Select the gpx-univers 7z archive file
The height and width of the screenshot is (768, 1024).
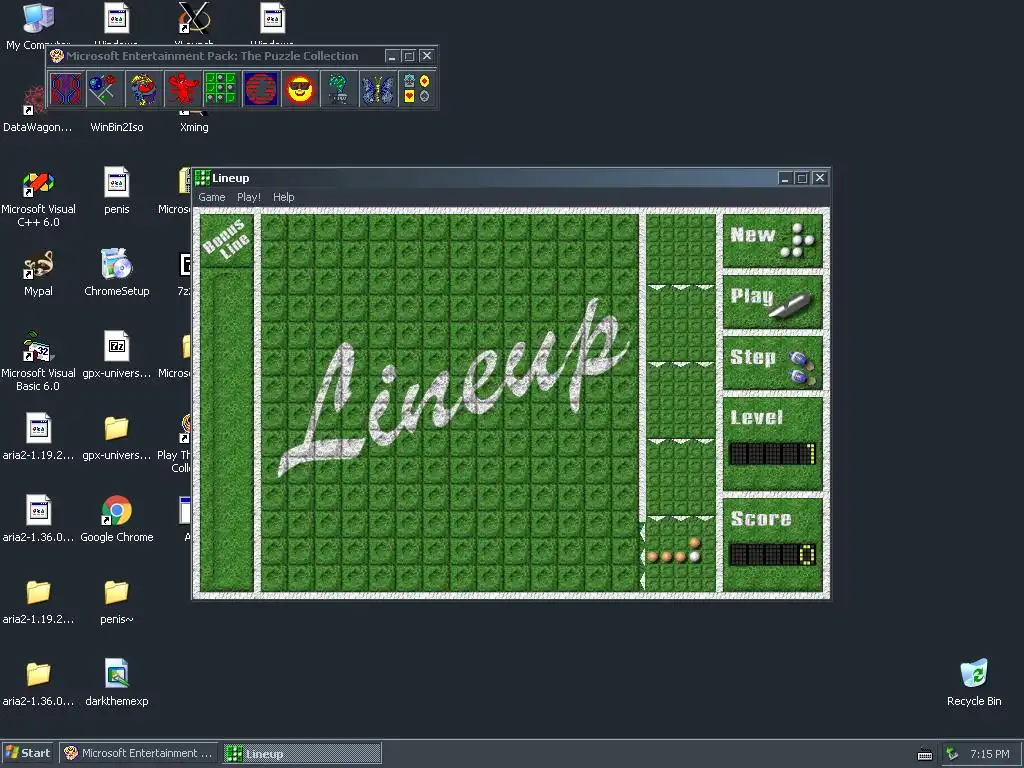[116, 355]
